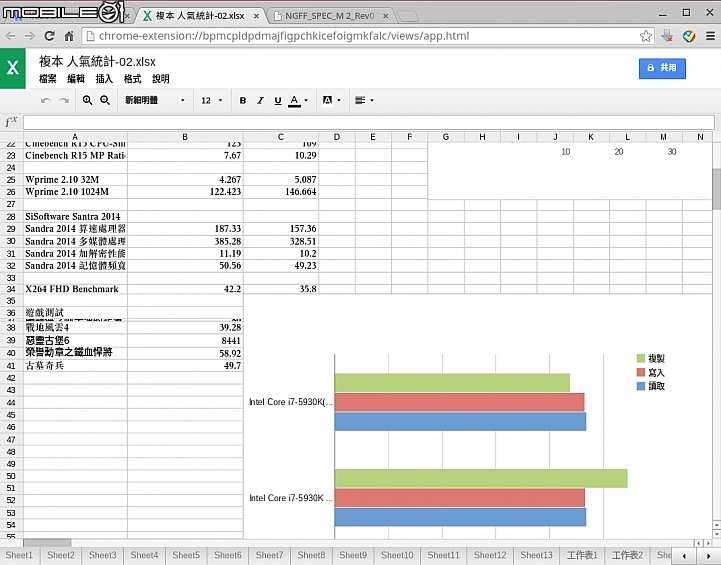721x565 pixels.
Task: Close the 複本 人氣統計-02.xlsx tab
Action: [x=257, y=16]
